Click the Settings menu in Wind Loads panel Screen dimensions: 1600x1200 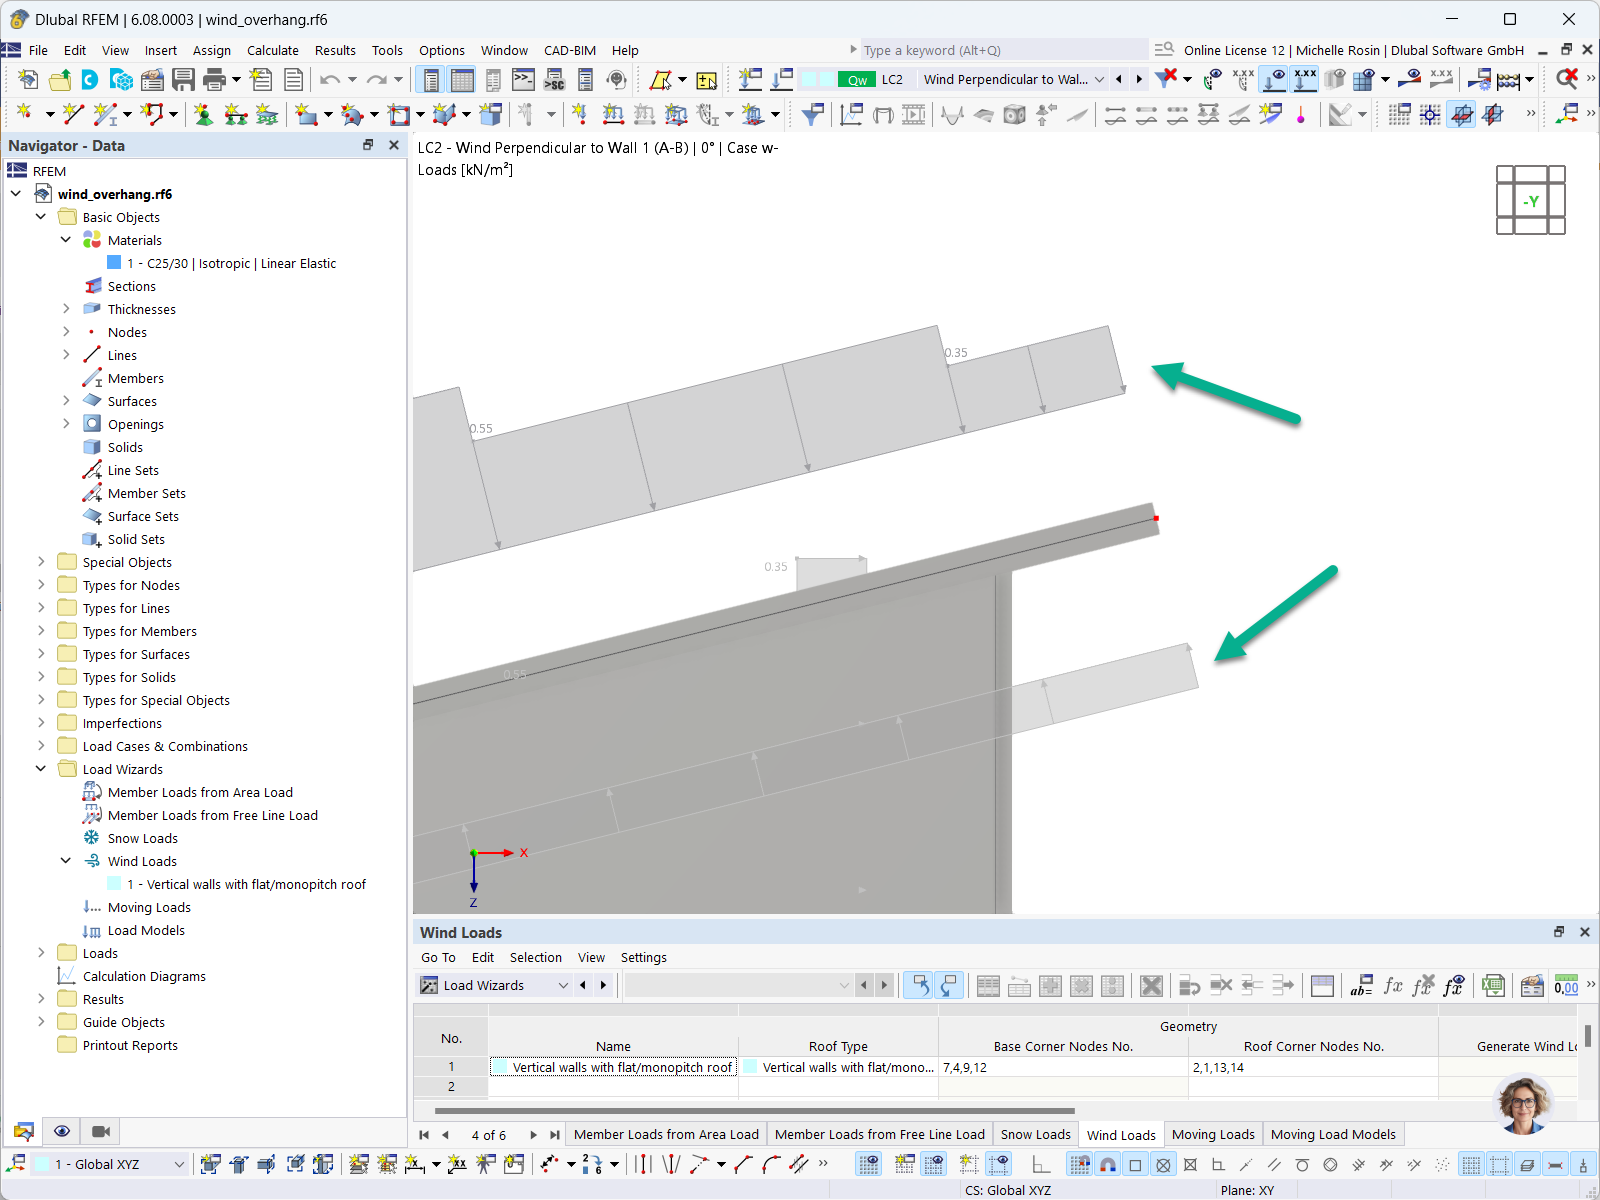tap(643, 957)
